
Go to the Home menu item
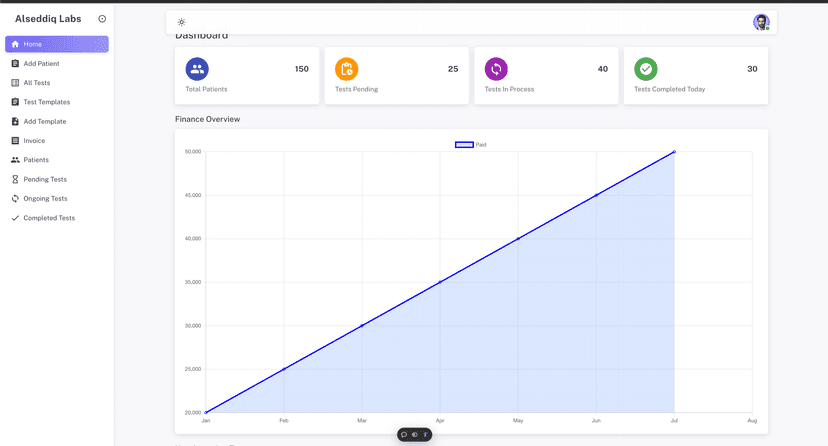tap(57, 44)
